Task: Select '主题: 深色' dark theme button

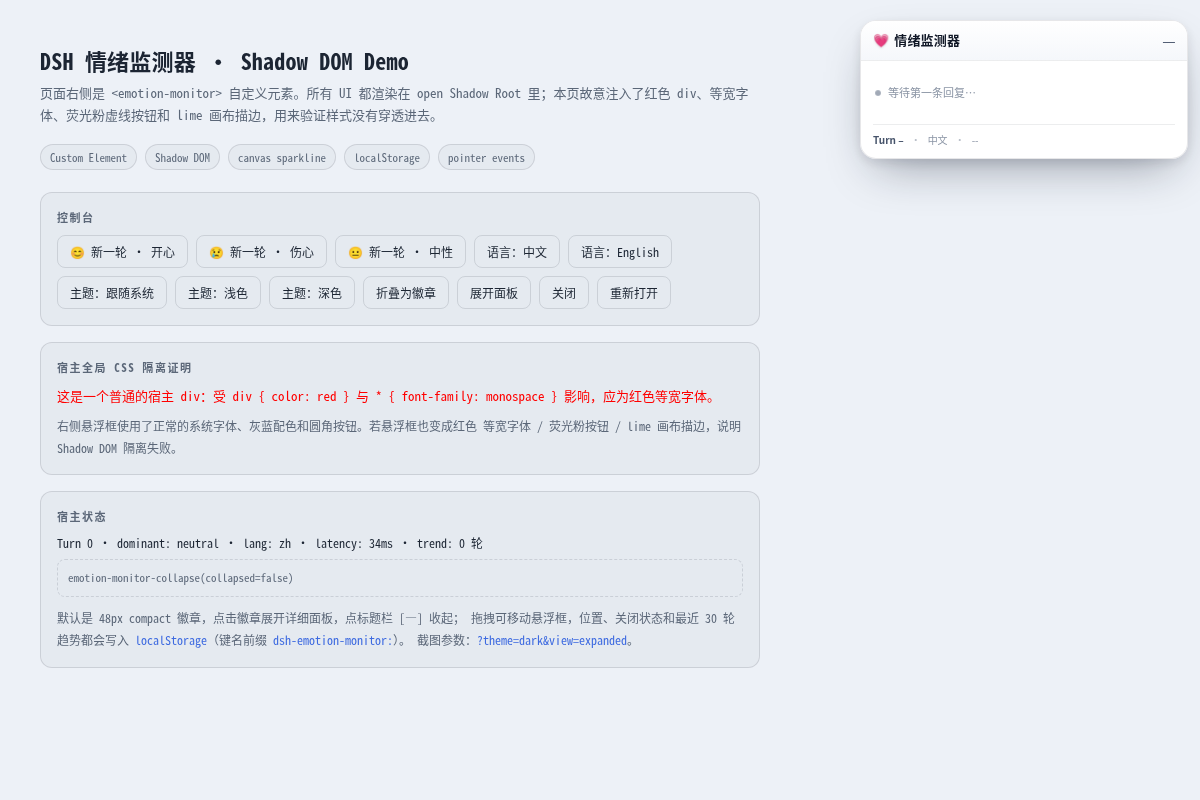Action: 312,293
